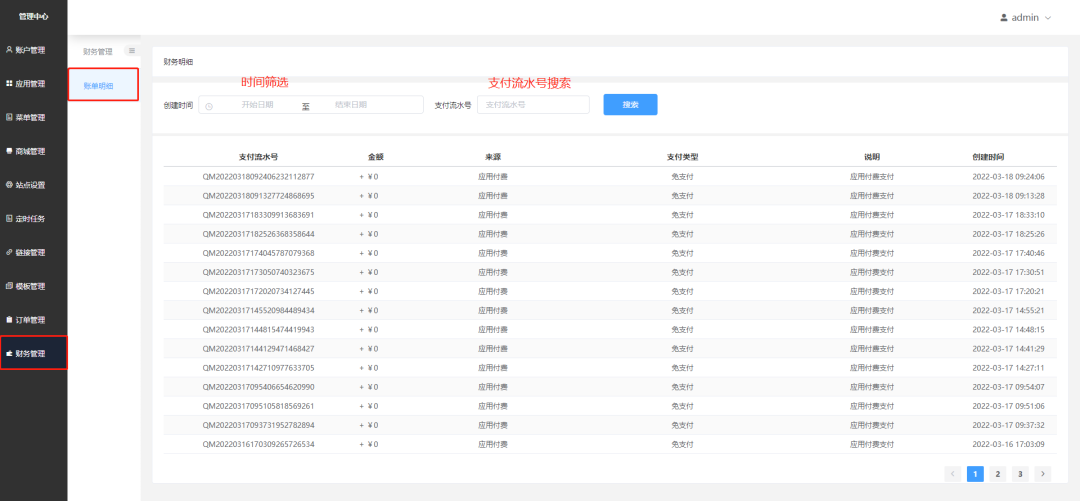Select 财务管理 in the sidebar
The image size is (1080, 501).
pos(29,354)
